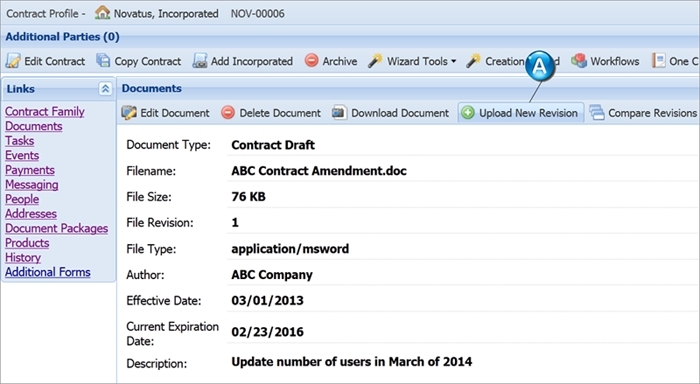Click the Add Incorporated icon
700x384 pixels.
(200, 61)
